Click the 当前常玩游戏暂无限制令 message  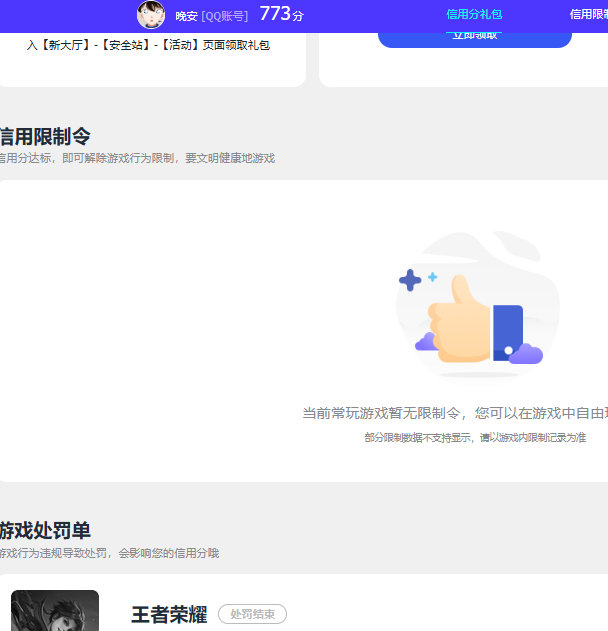[x=455, y=413]
